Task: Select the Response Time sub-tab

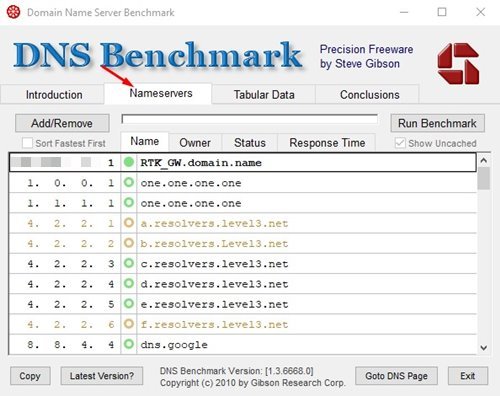Action: pyautogui.click(x=327, y=143)
